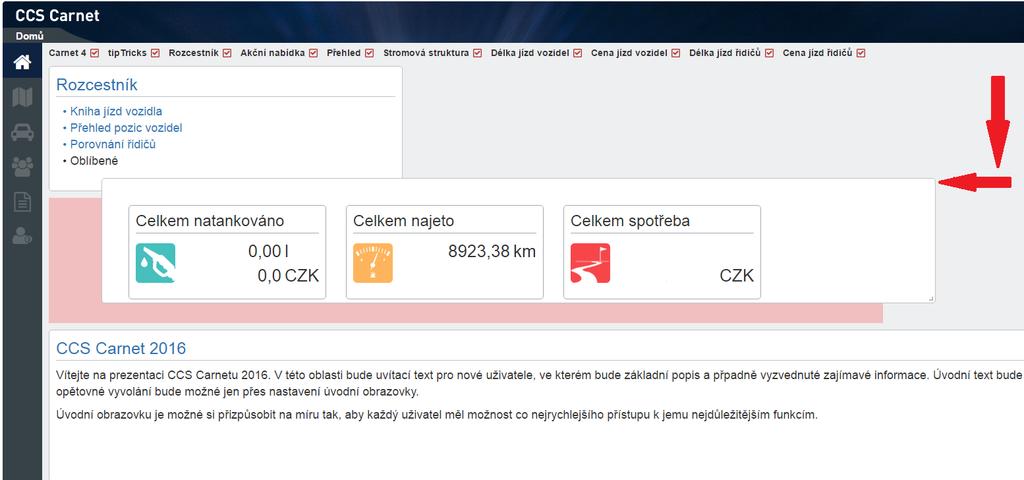Toggle the Carnet 4 checkbox
This screenshot has width=1024, height=480.
pyautogui.click(x=95, y=54)
